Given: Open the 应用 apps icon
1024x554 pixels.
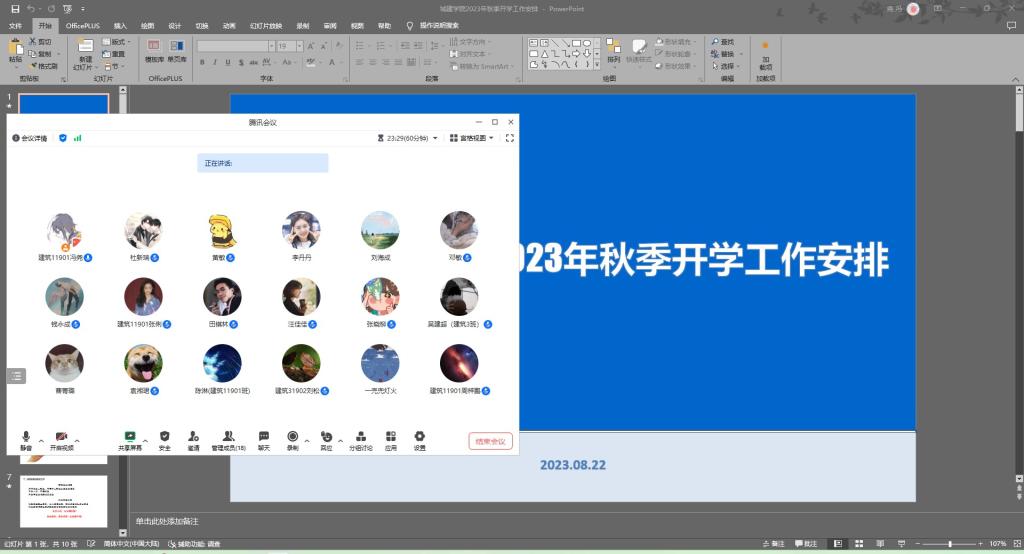Looking at the screenshot, I should pyautogui.click(x=391, y=437).
